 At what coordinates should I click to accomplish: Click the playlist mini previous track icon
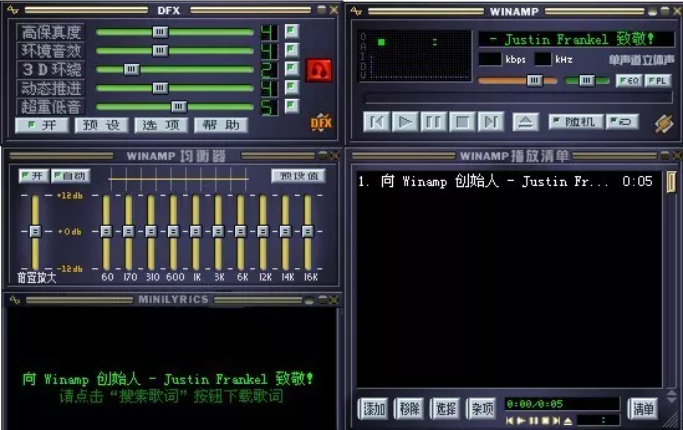(510, 421)
